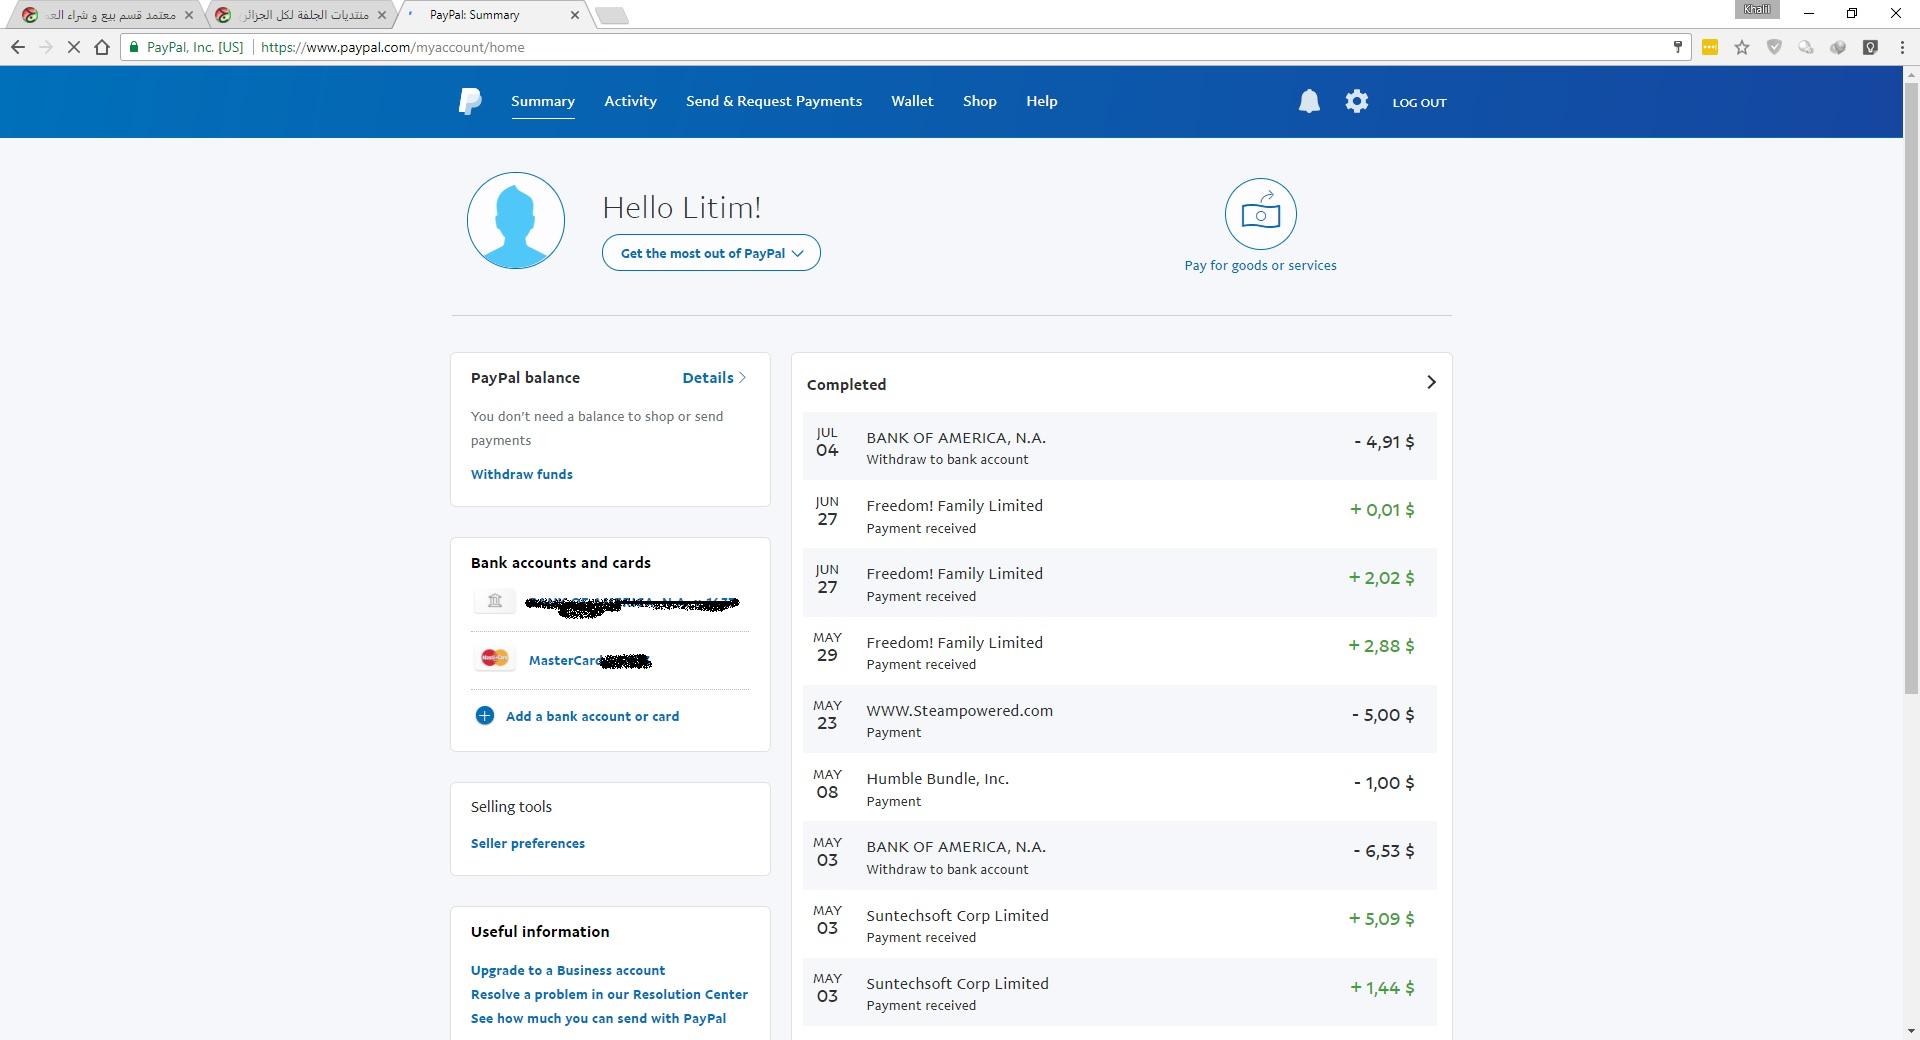Open account settings gear icon
Viewport: 1920px width, 1040px height.
pyautogui.click(x=1356, y=101)
